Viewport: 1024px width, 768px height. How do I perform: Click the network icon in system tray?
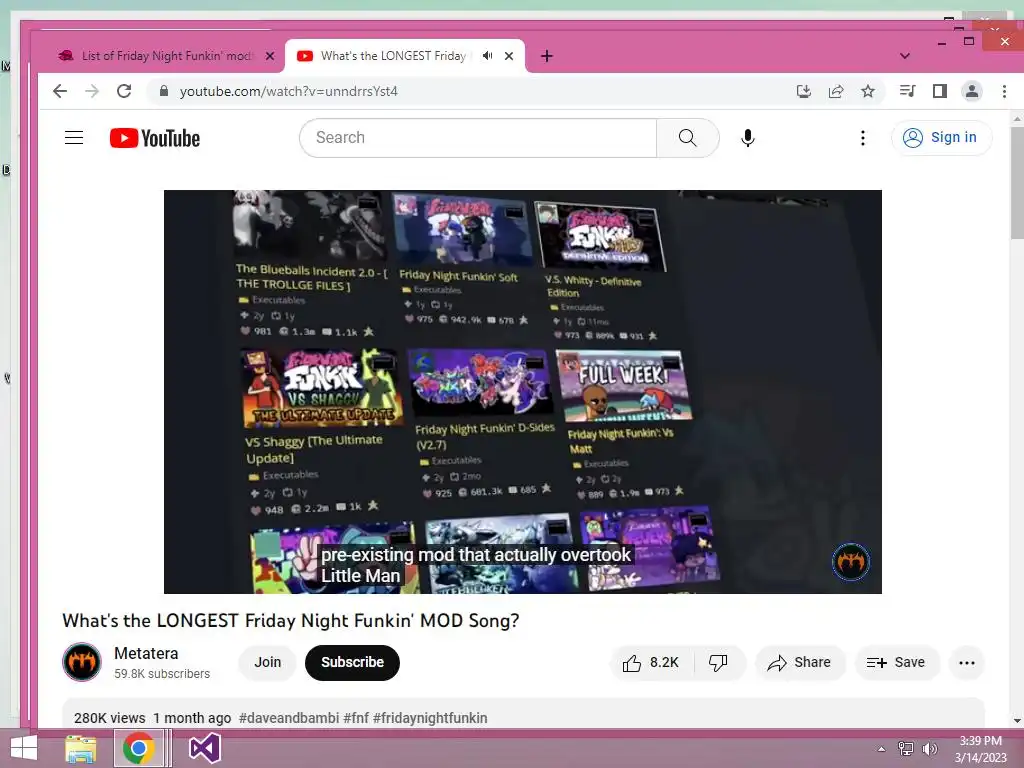pyautogui.click(x=906, y=748)
